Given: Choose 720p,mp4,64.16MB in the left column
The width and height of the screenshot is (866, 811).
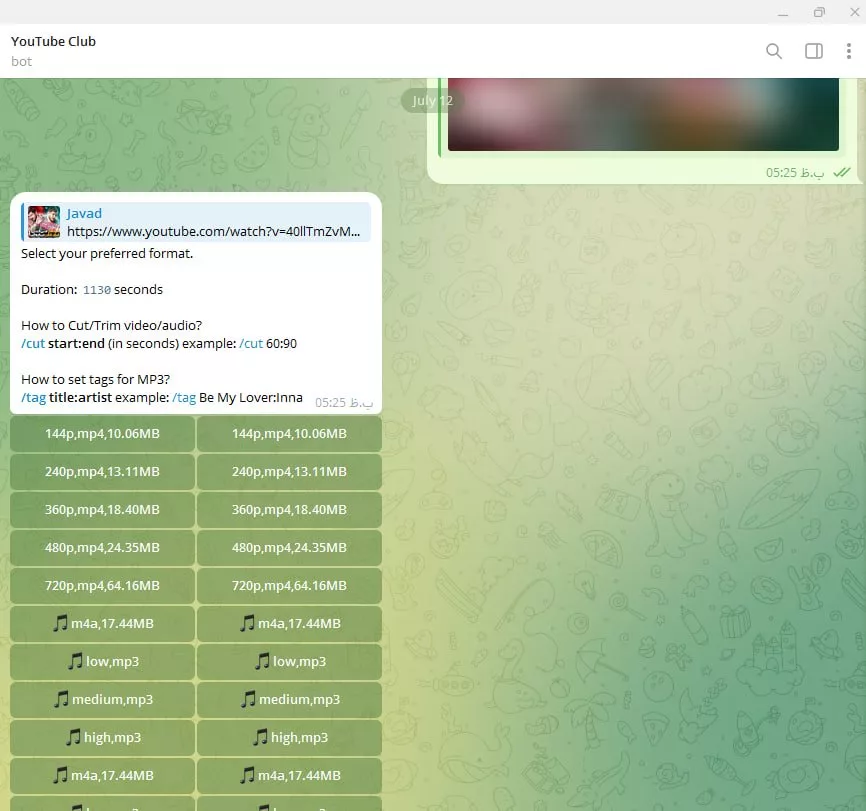Looking at the screenshot, I should 102,586.
